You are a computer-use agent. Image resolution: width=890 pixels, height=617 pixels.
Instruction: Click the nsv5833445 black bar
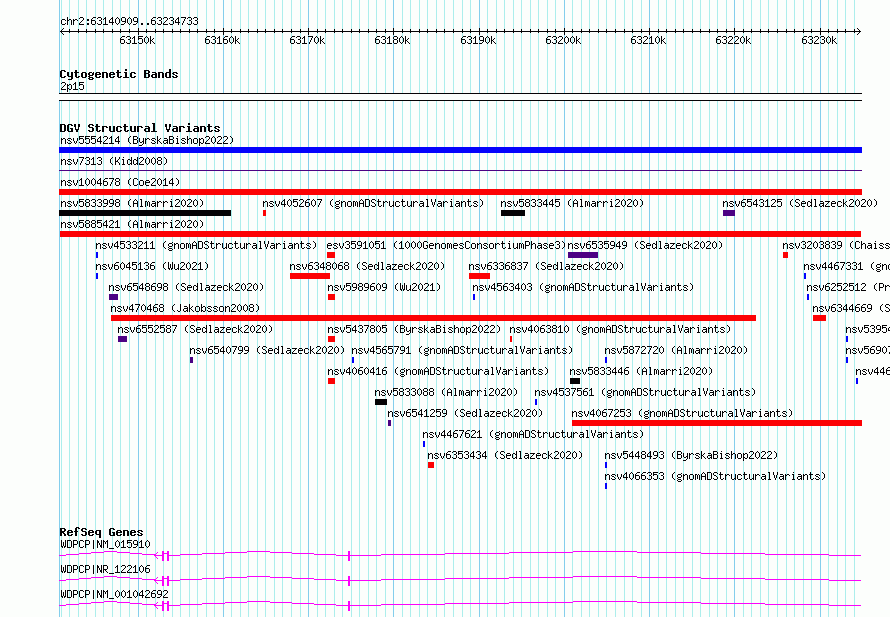tap(513, 213)
